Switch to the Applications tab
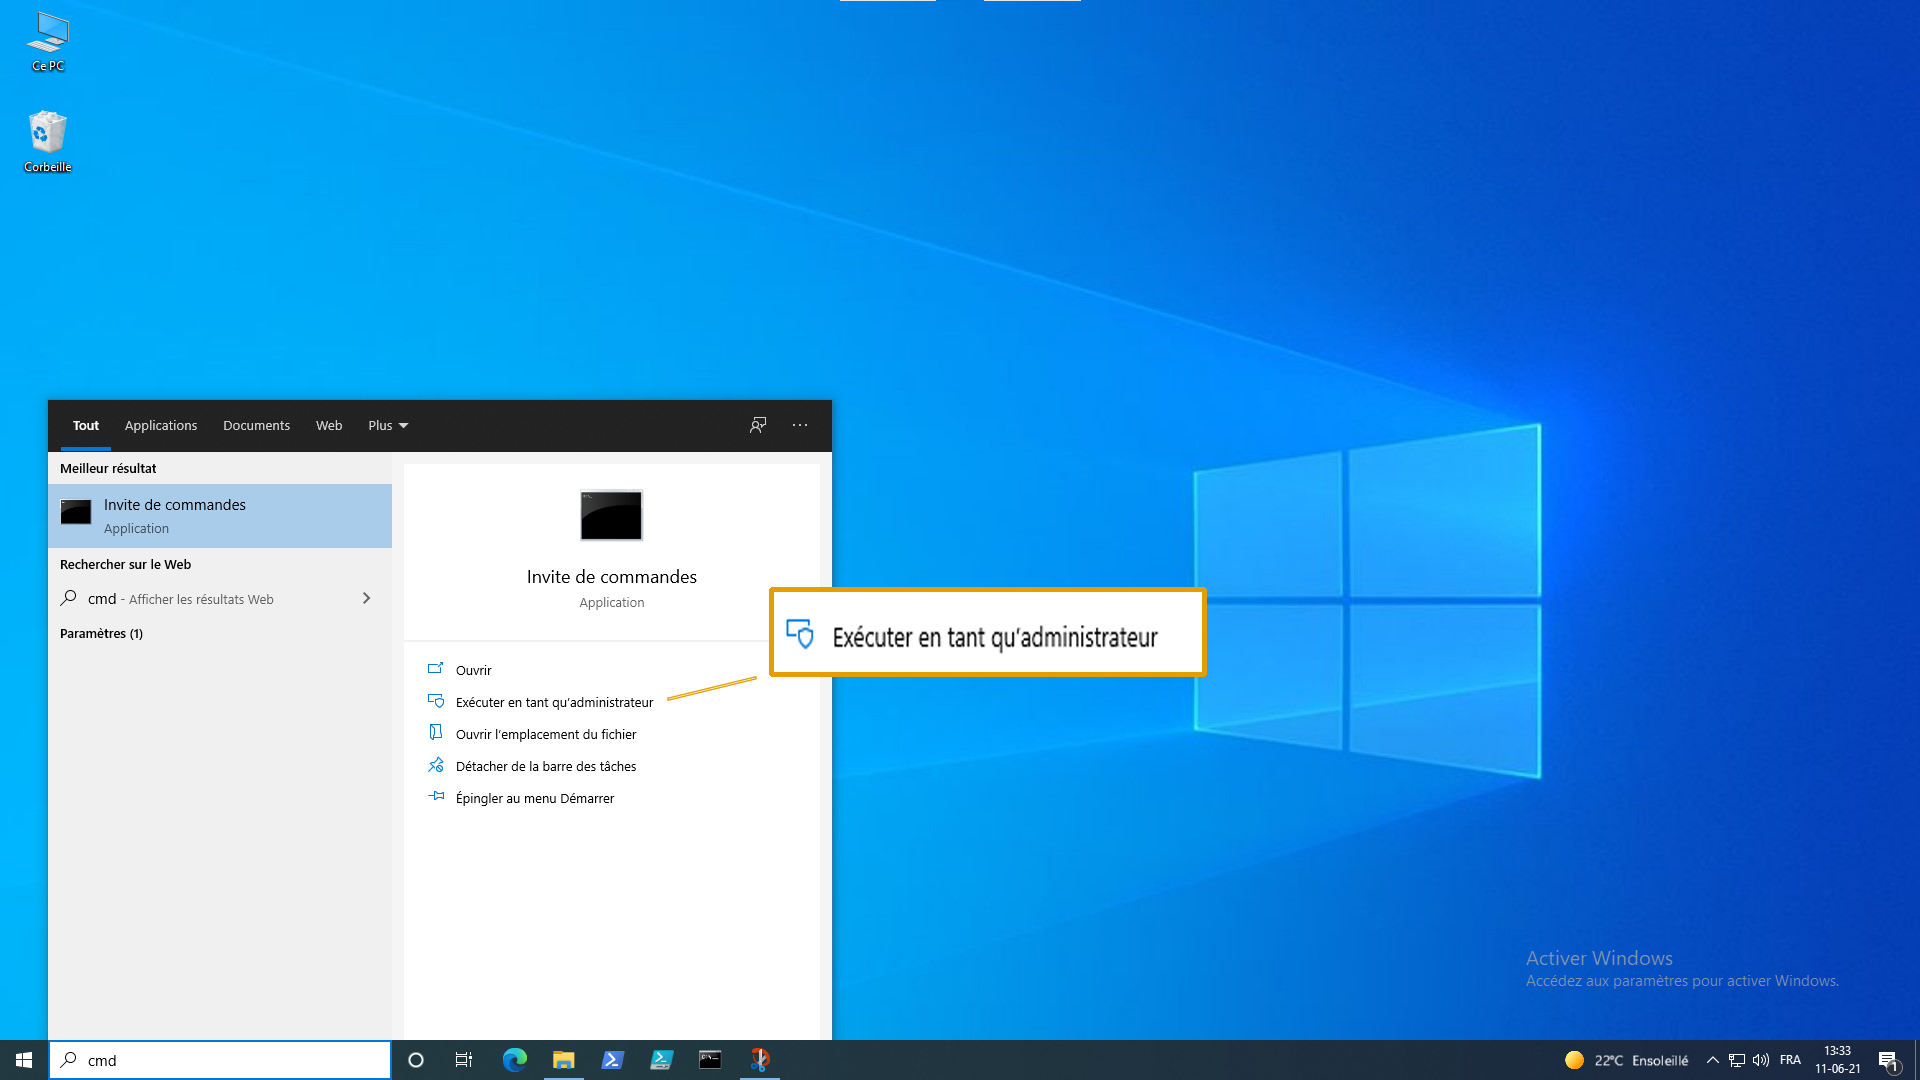The image size is (1920, 1080). (x=161, y=425)
